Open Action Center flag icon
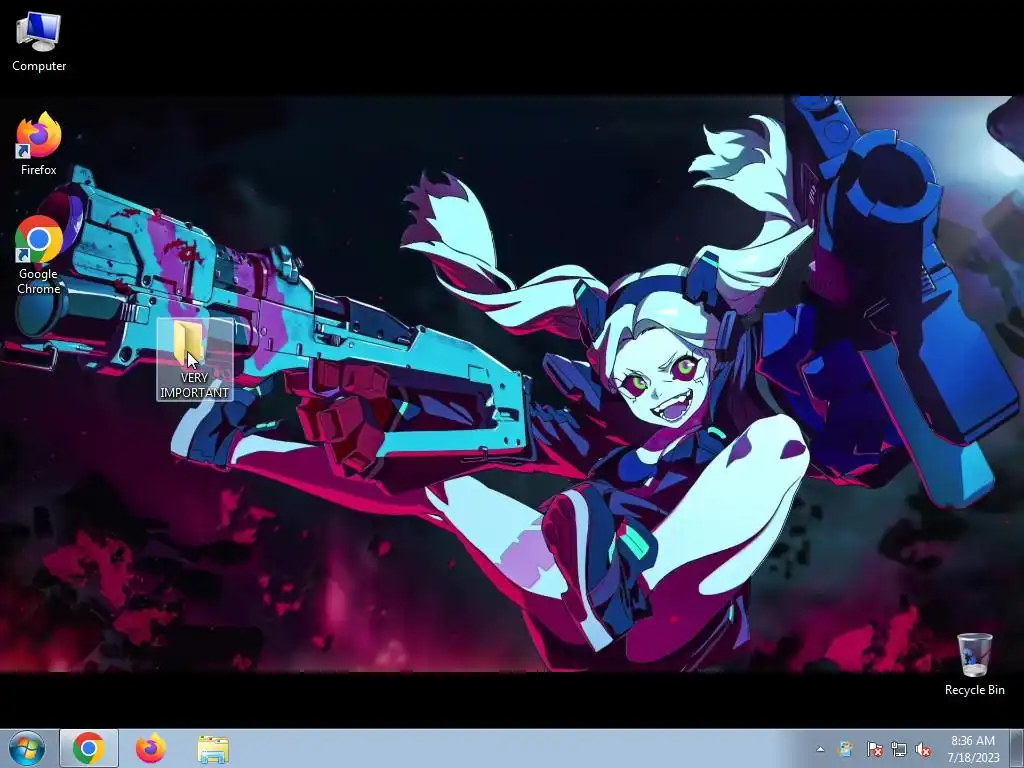Viewport: 1024px width, 768px height. point(874,749)
